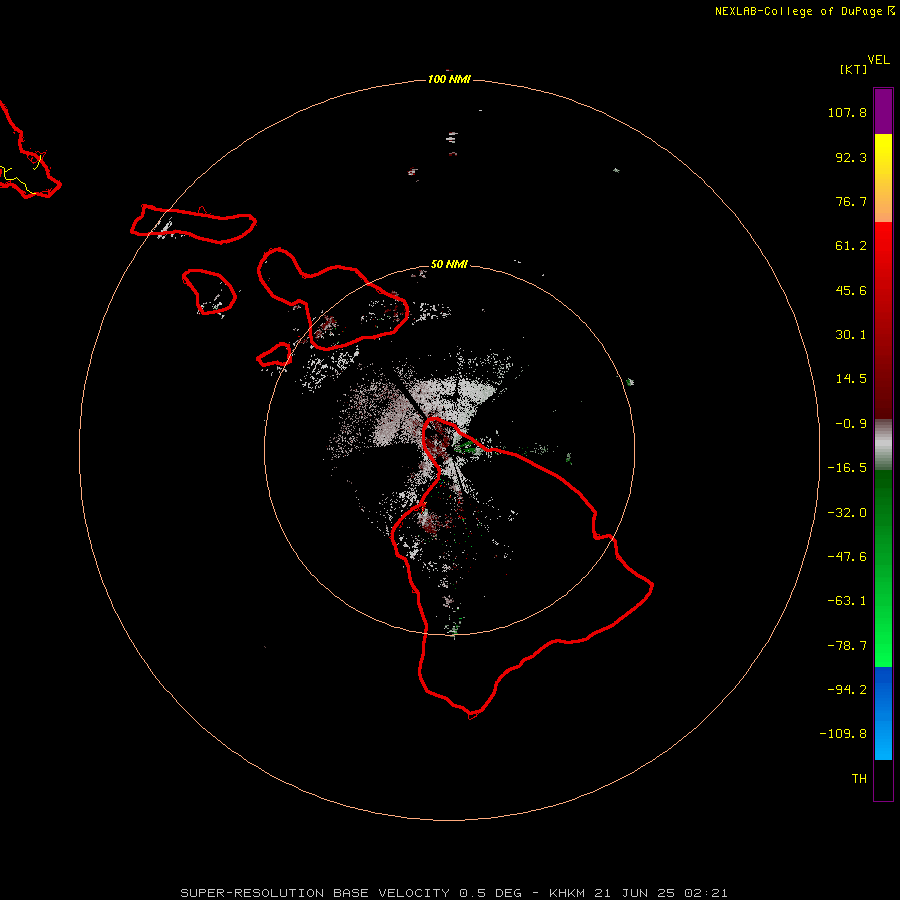This screenshot has width=900, height=900.
Task: Click the 107.8 velocity scale value
Action: [x=847, y=112]
